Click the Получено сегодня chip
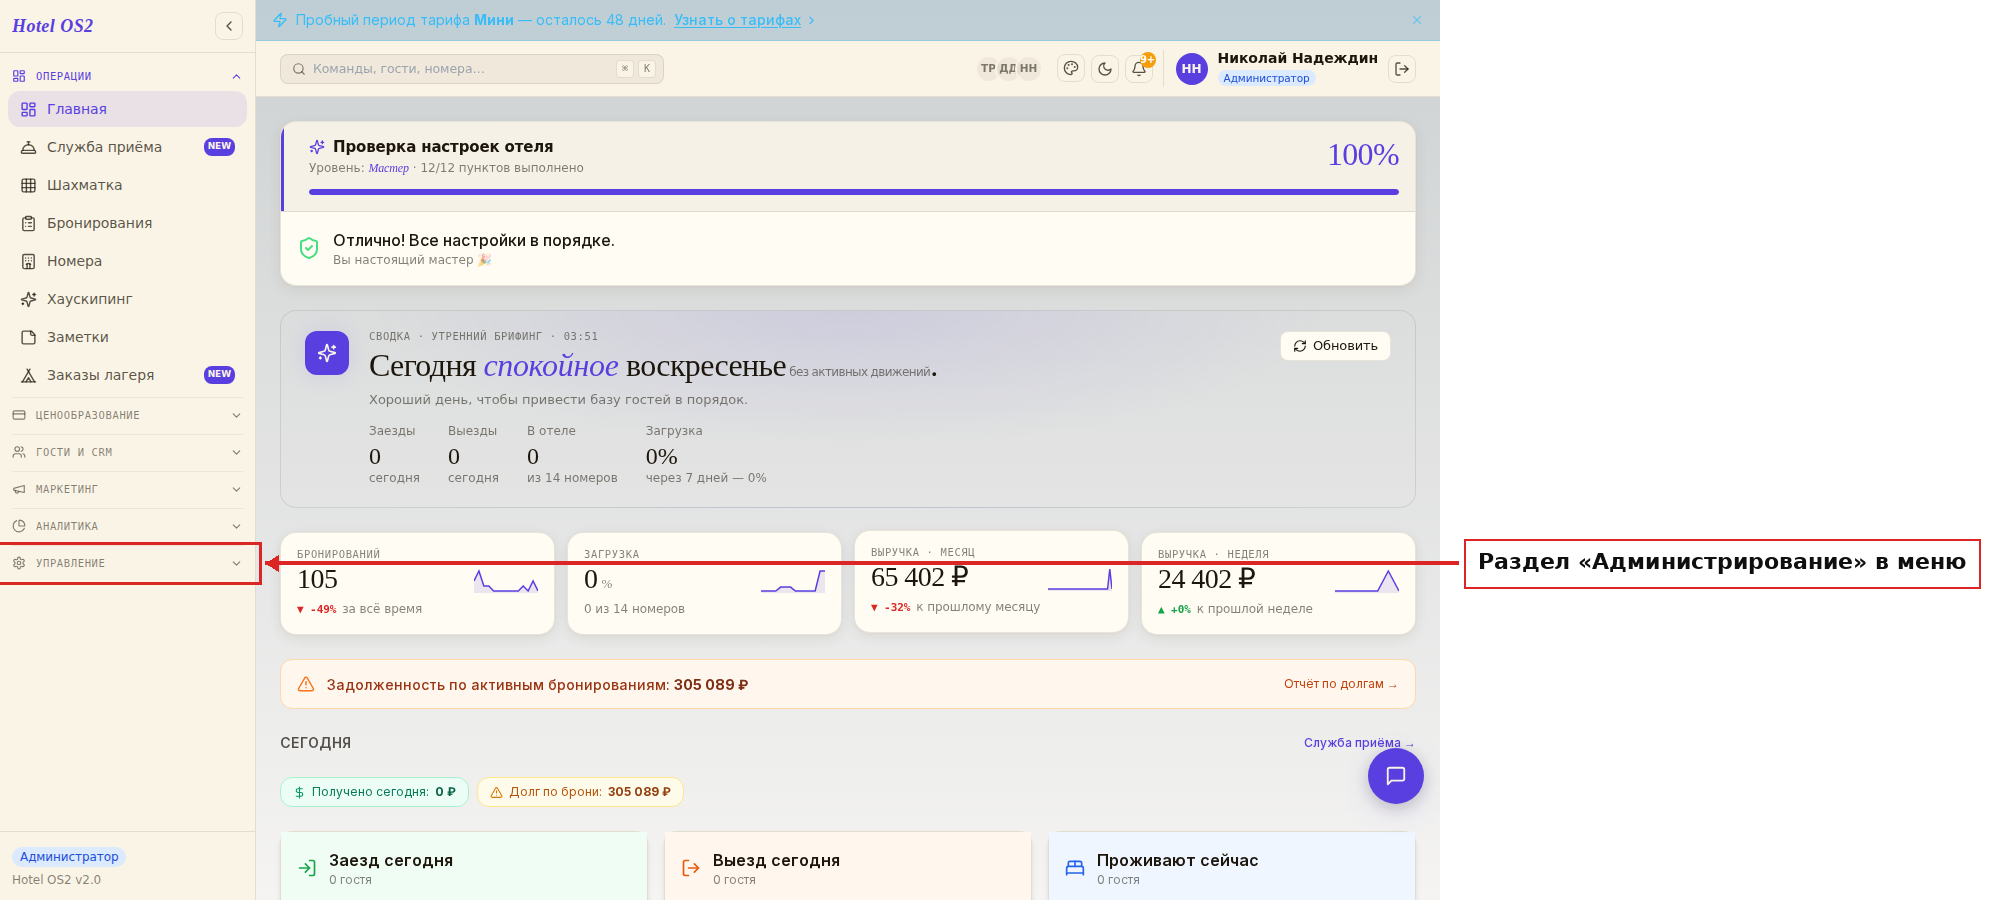Image resolution: width=2004 pixels, height=900 pixels. pyautogui.click(x=374, y=792)
